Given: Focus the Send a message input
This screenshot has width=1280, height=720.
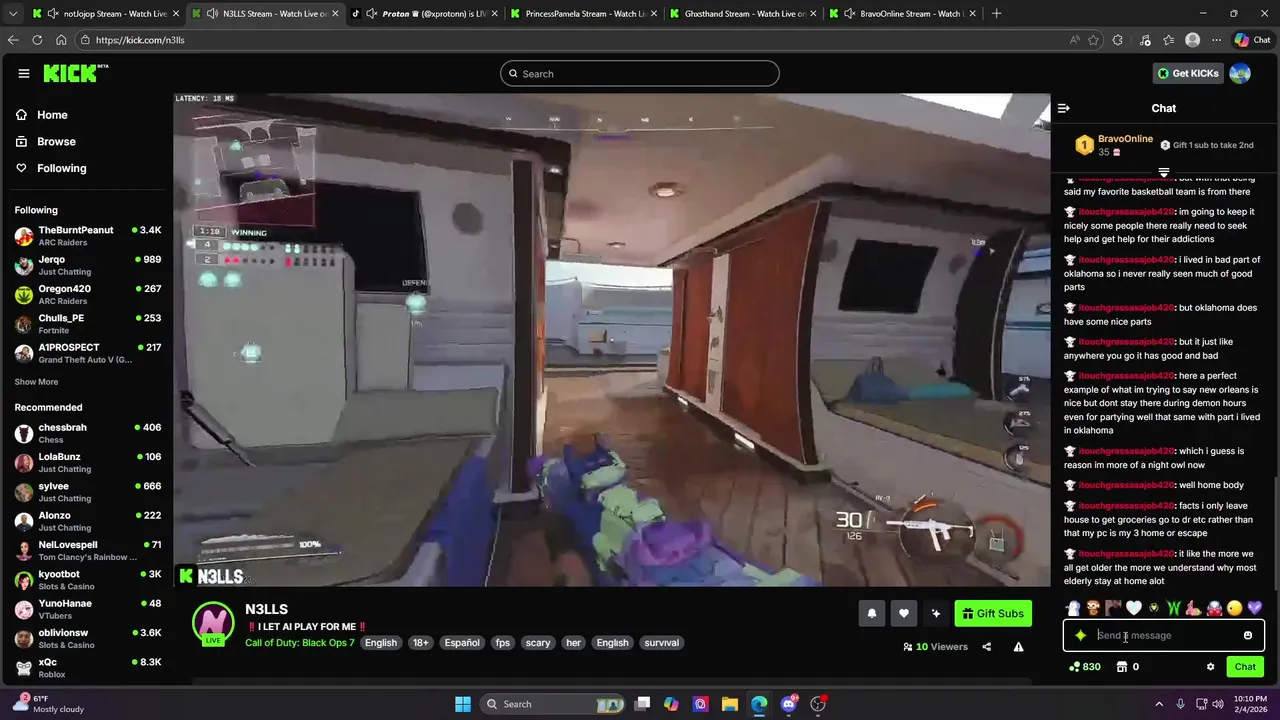Looking at the screenshot, I should pos(1164,635).
